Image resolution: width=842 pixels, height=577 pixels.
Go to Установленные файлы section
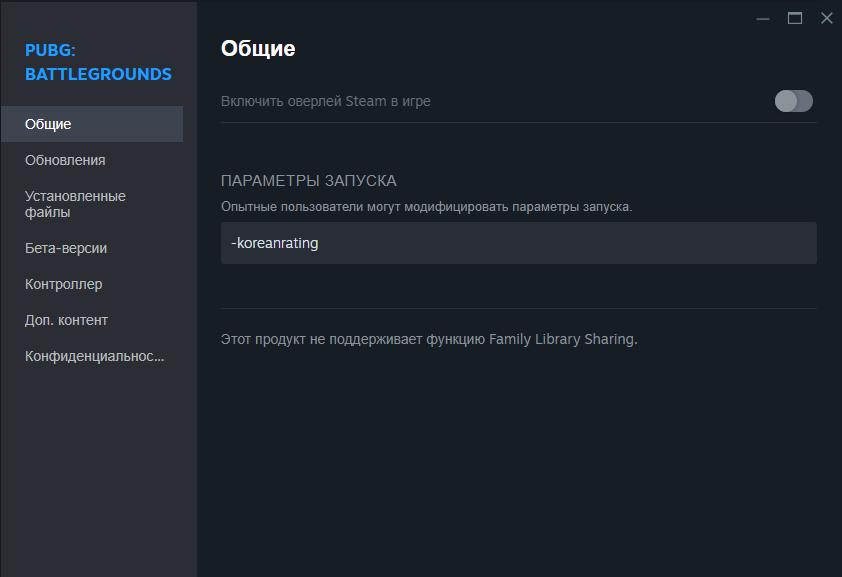76,204
